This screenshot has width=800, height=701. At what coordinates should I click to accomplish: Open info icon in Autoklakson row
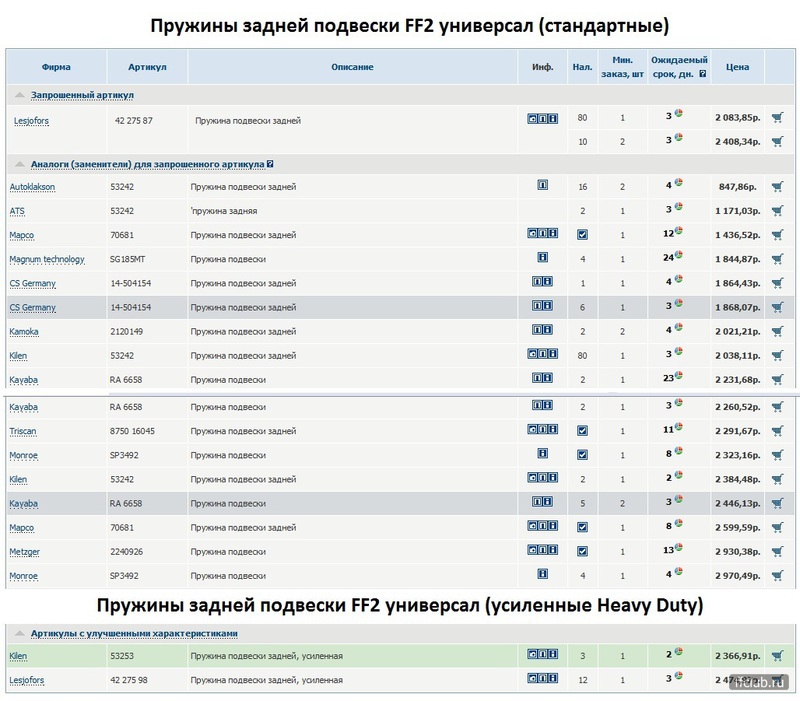tap(542, 185)
